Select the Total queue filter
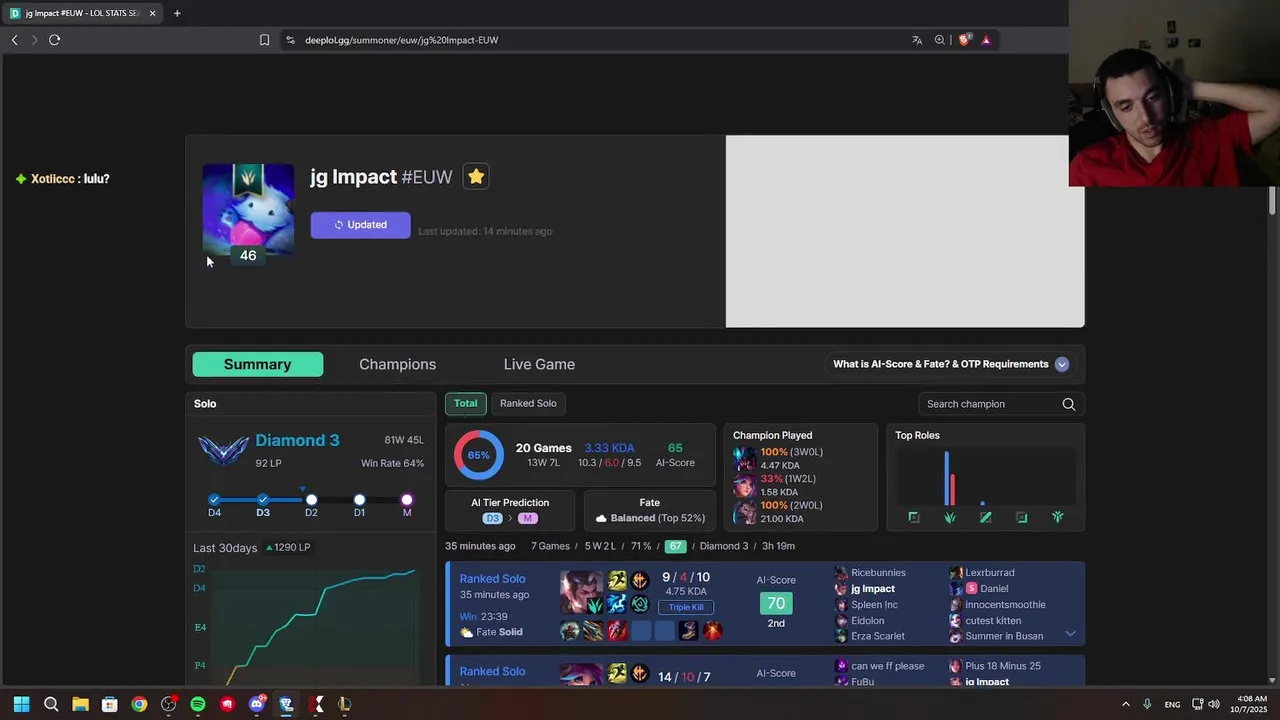Image resolution: width=1280 pixels, height=720 pixels. click(466, 403)
